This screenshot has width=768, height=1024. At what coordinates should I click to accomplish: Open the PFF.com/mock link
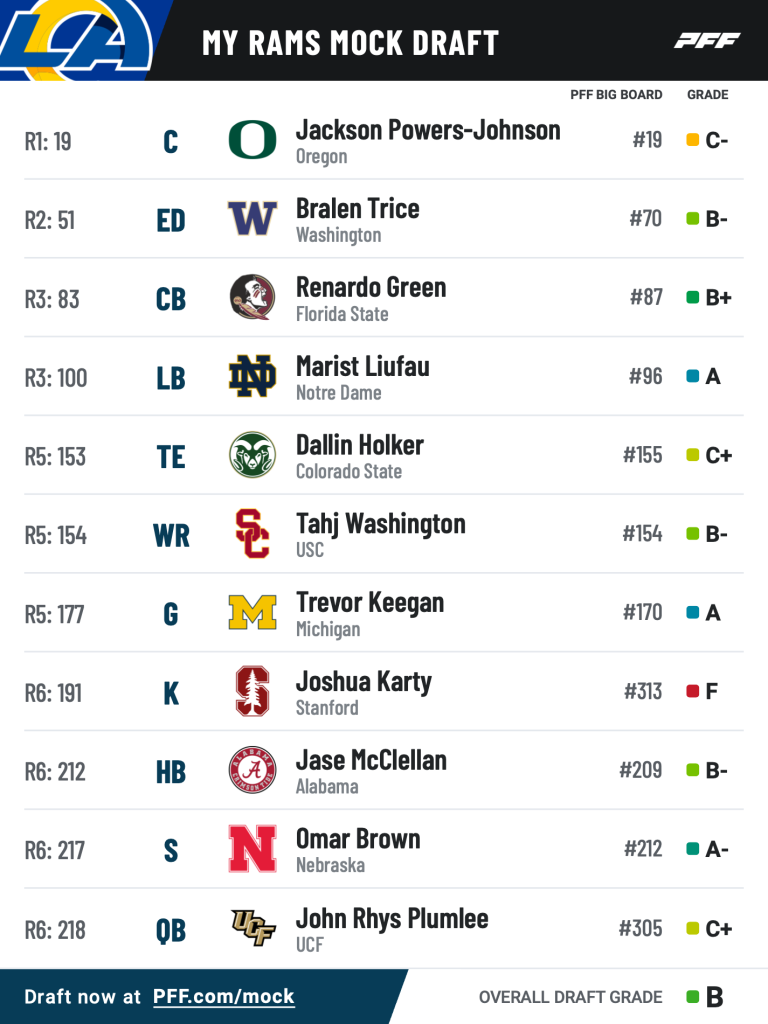pos(224,997)
